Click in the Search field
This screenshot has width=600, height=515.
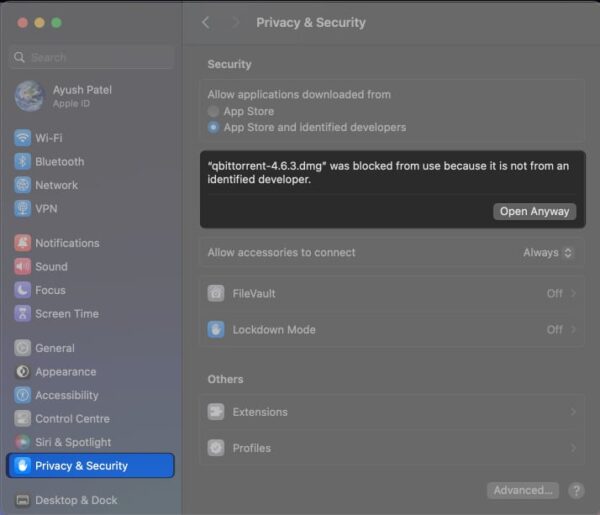(x=91, y=57)
